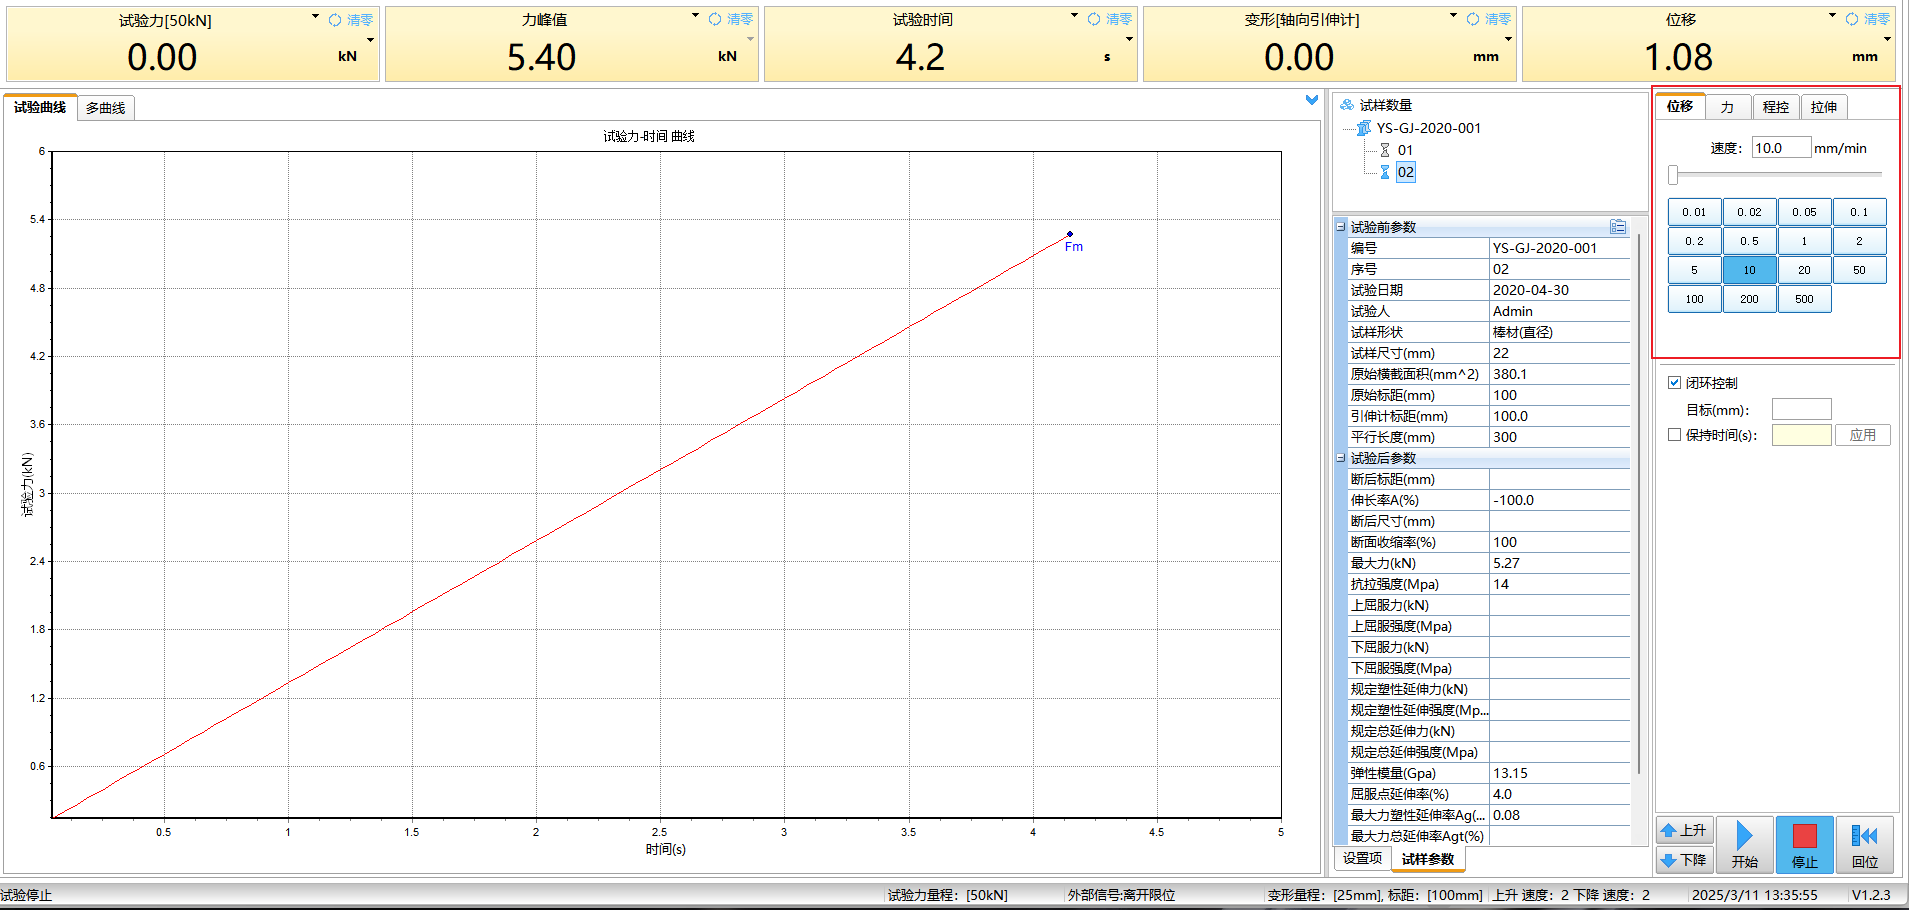Click the 下降 (lower) down-arrow button
Image resolution: width=1909 pixels, height=910 pixels.
[x=1685, y=860]
